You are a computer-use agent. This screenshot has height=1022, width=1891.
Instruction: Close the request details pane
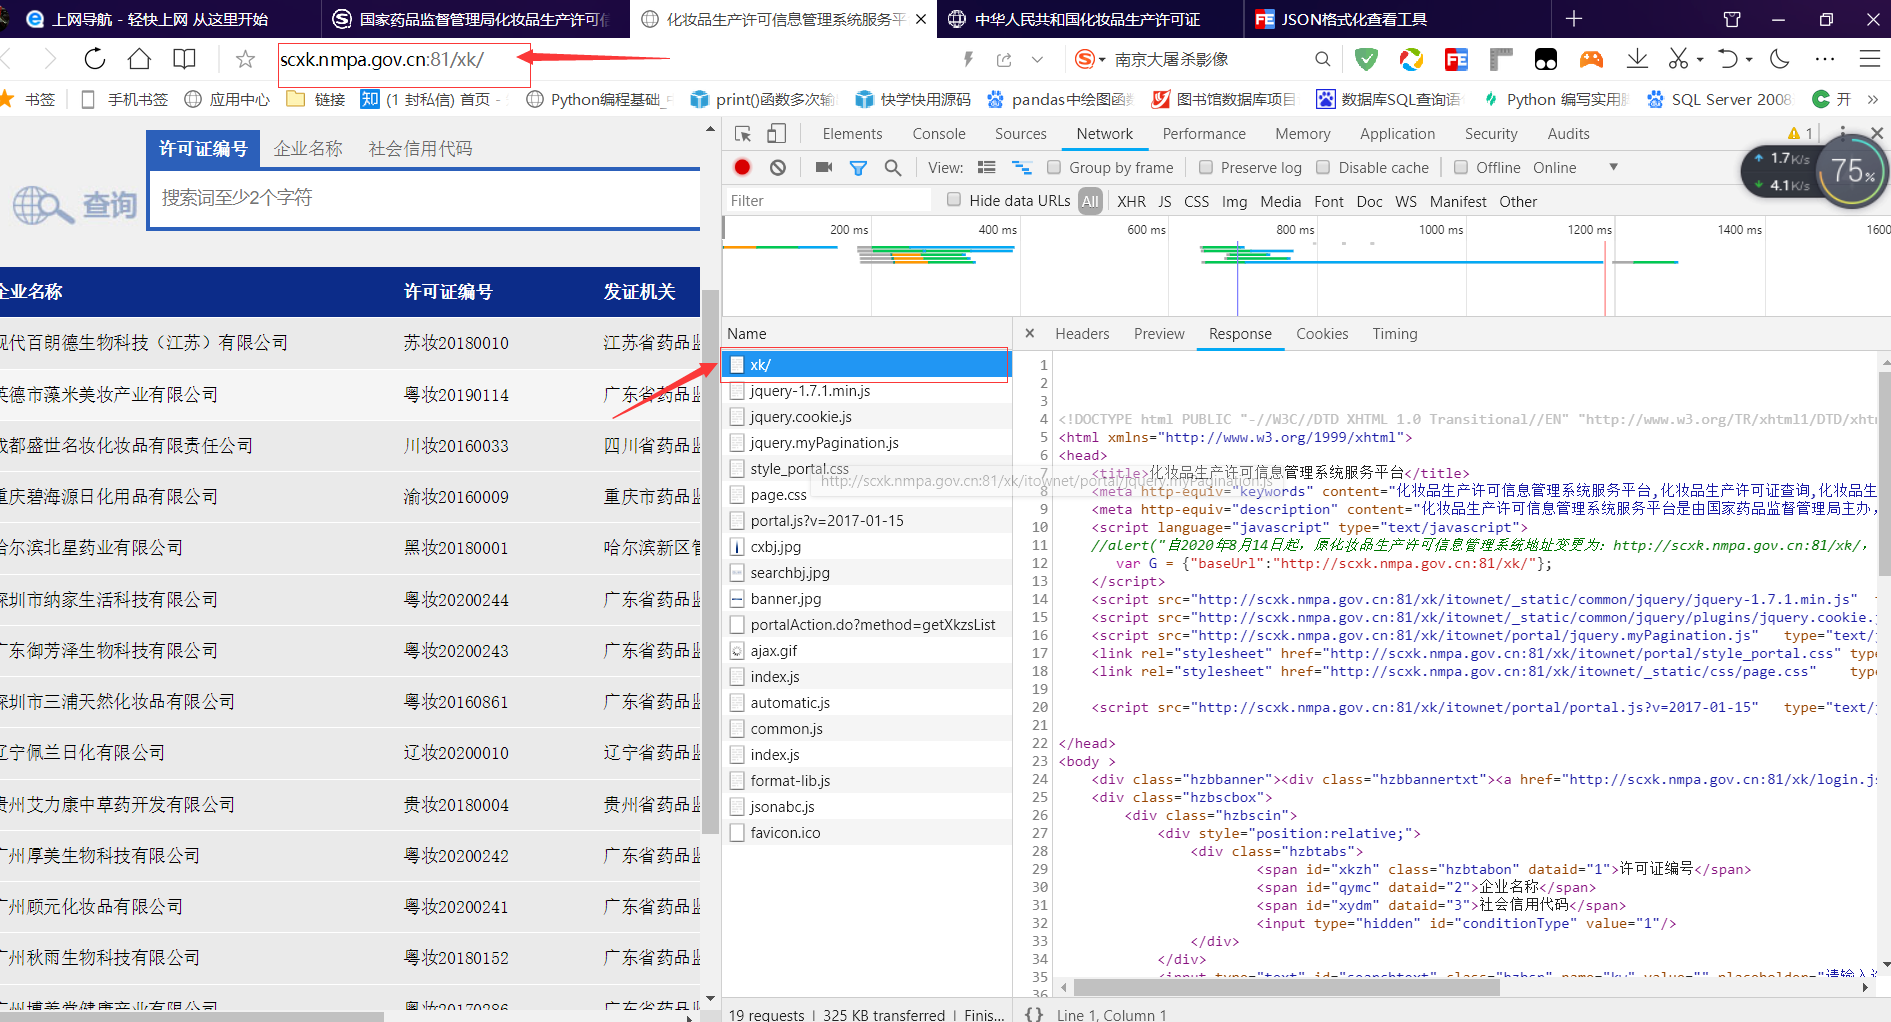point(1030,333)
